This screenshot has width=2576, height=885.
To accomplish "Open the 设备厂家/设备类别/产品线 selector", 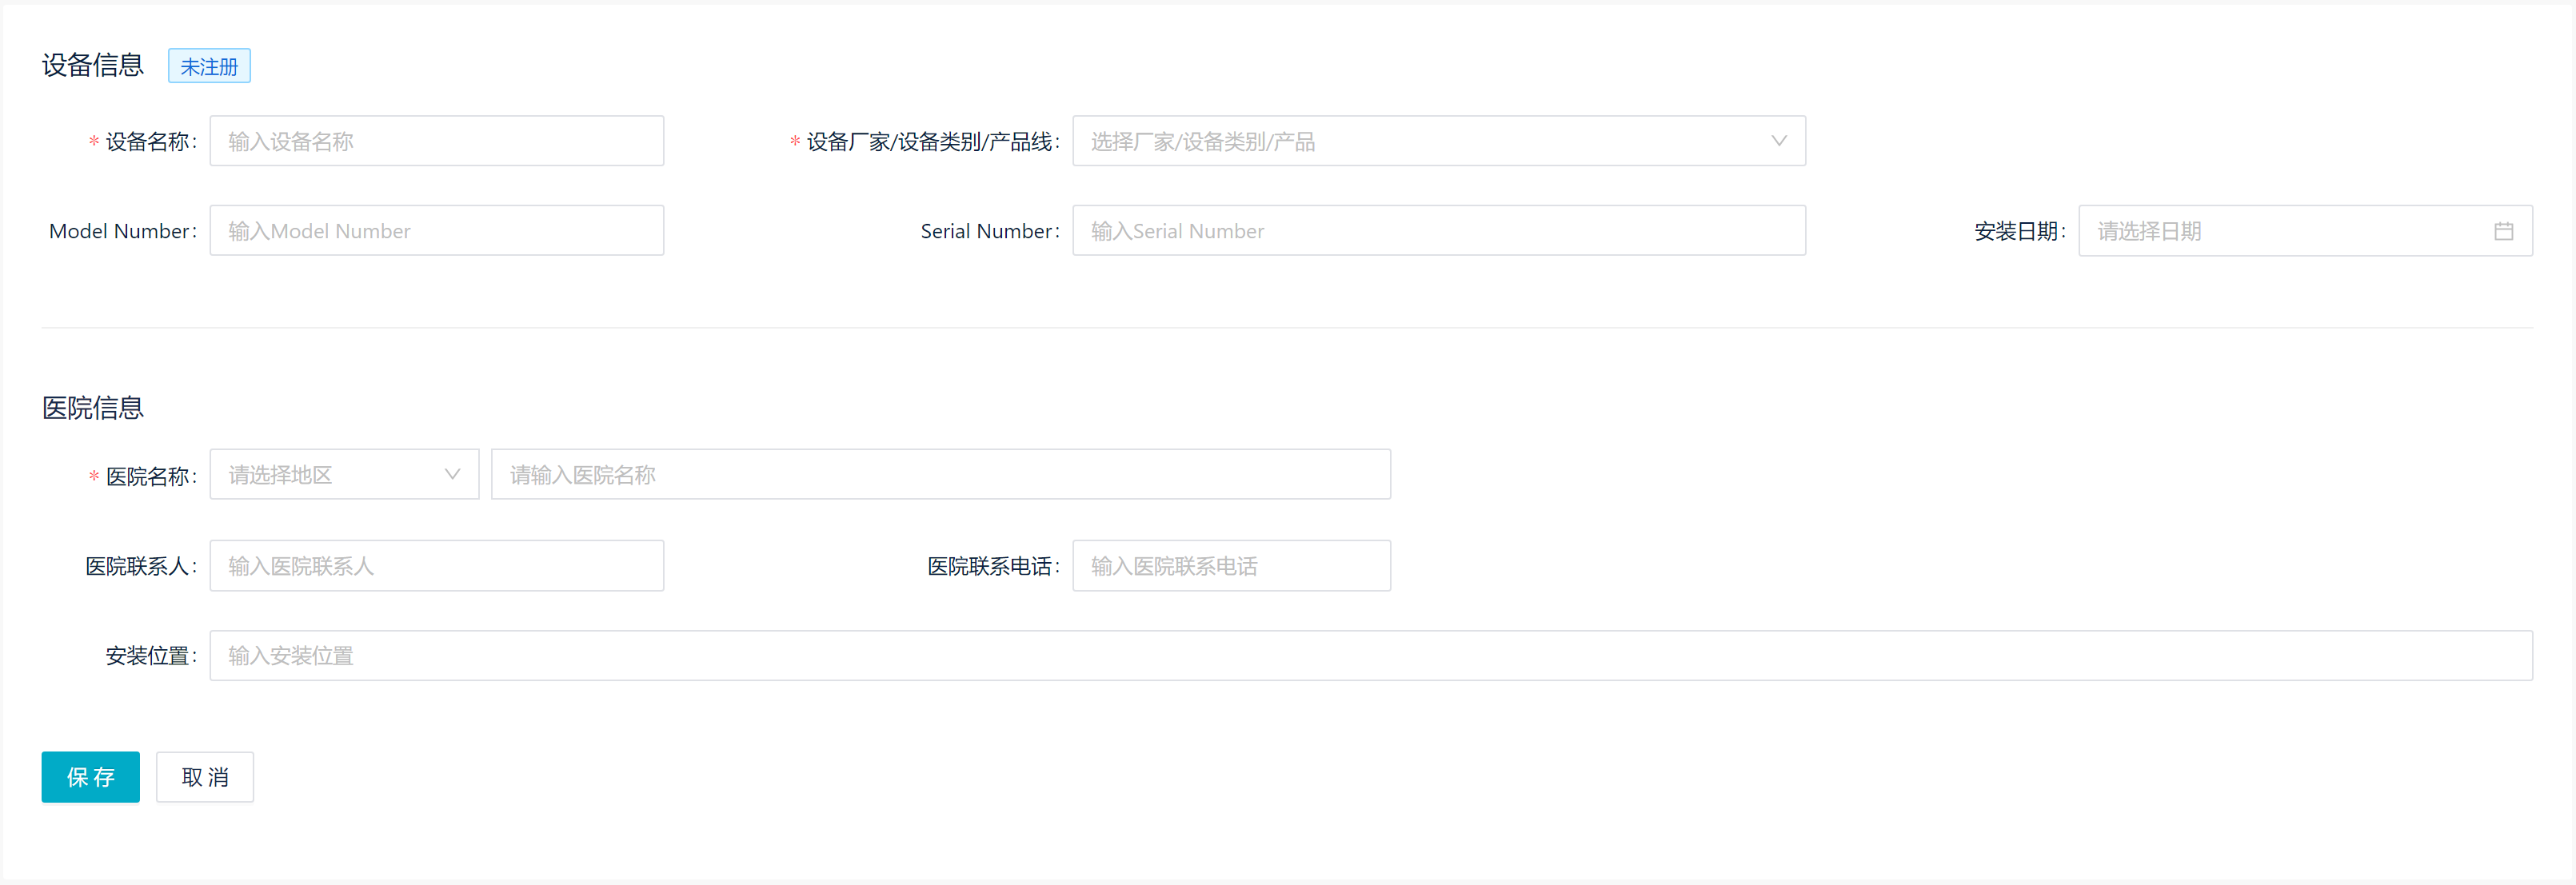I will (x=1438, y=141).
